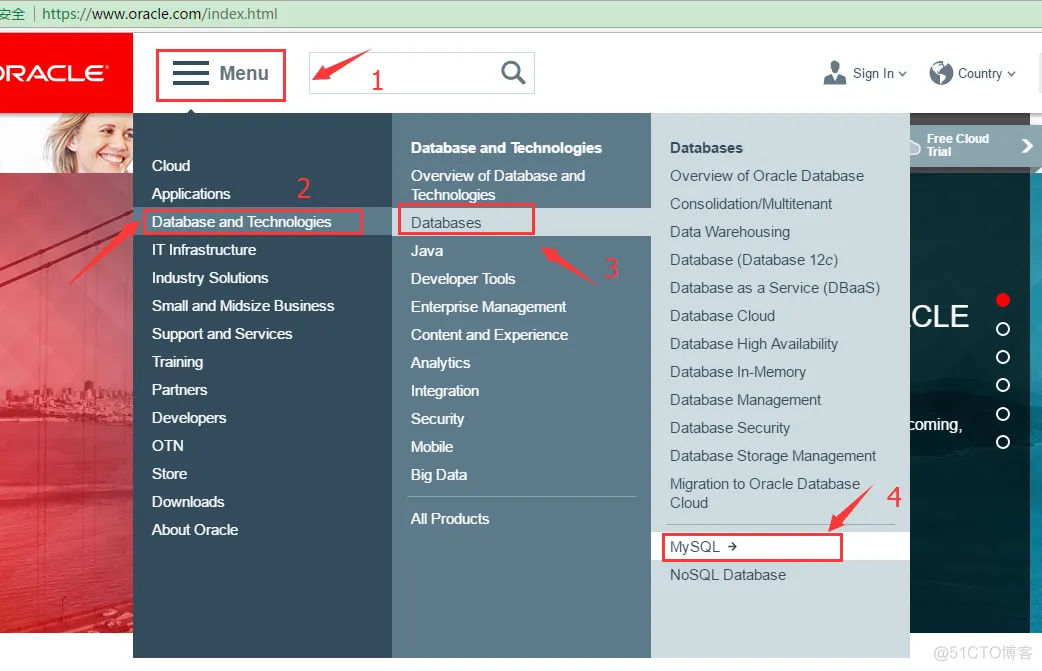The width and height of the screenshot is (1042, 671).
Task: Open the hamburger Menu button
Action: point(221,73)
